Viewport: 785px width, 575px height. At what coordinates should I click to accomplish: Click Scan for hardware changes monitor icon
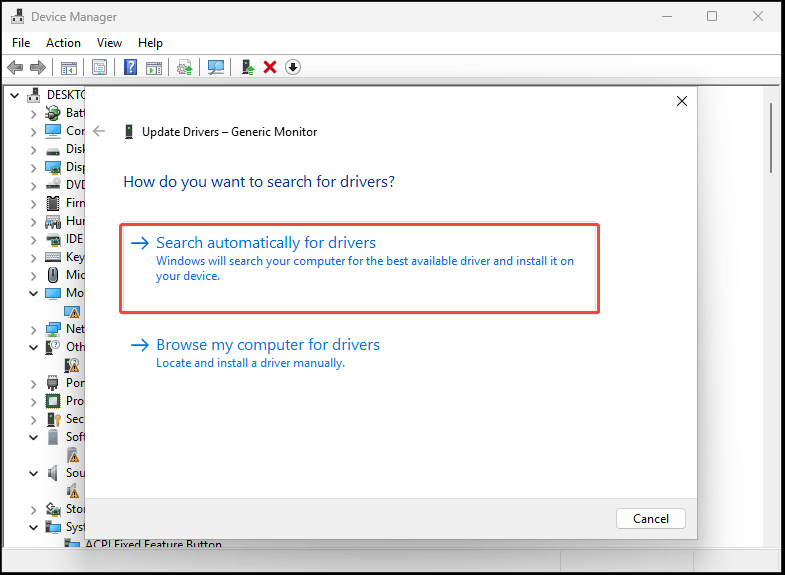tap(216, 68)
